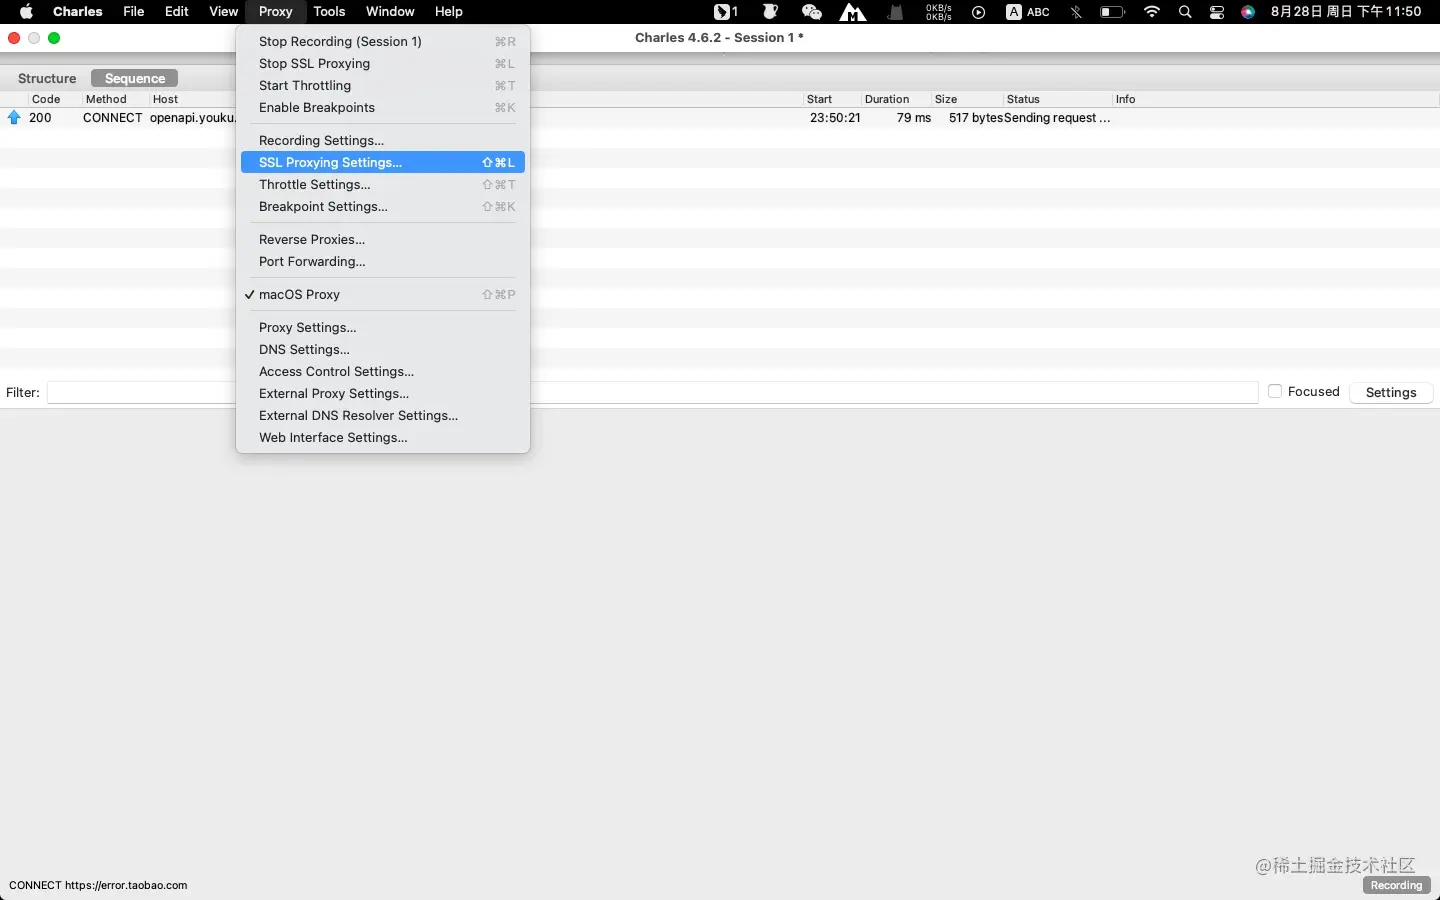1440x900 pixels.
Task: Open Throttle Settings...
Action: pyautogui.click(x=383, y=185)
